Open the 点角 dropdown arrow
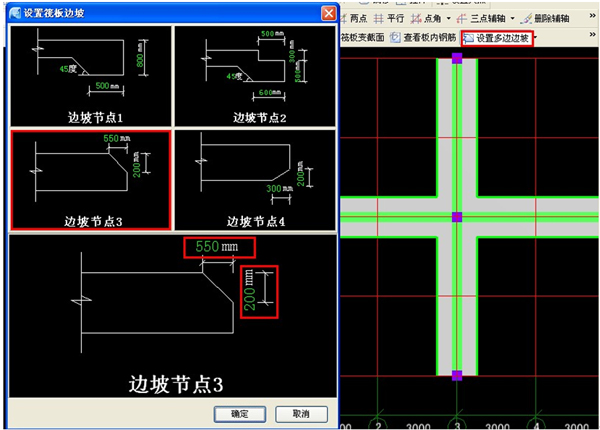 tap(448, 18)
